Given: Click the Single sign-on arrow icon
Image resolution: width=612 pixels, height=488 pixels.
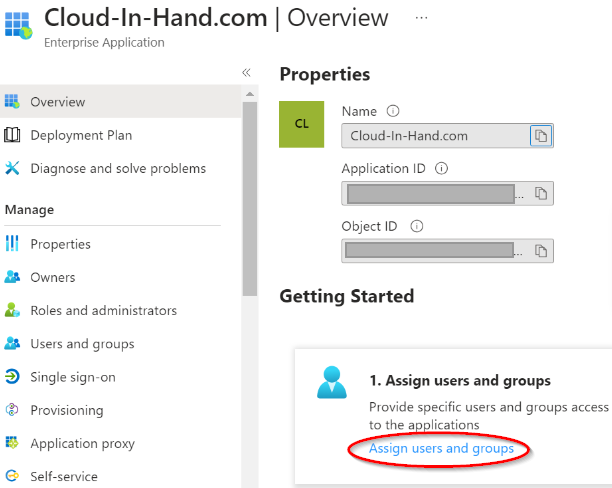Looking at the screenshot, I should point(12,377).
